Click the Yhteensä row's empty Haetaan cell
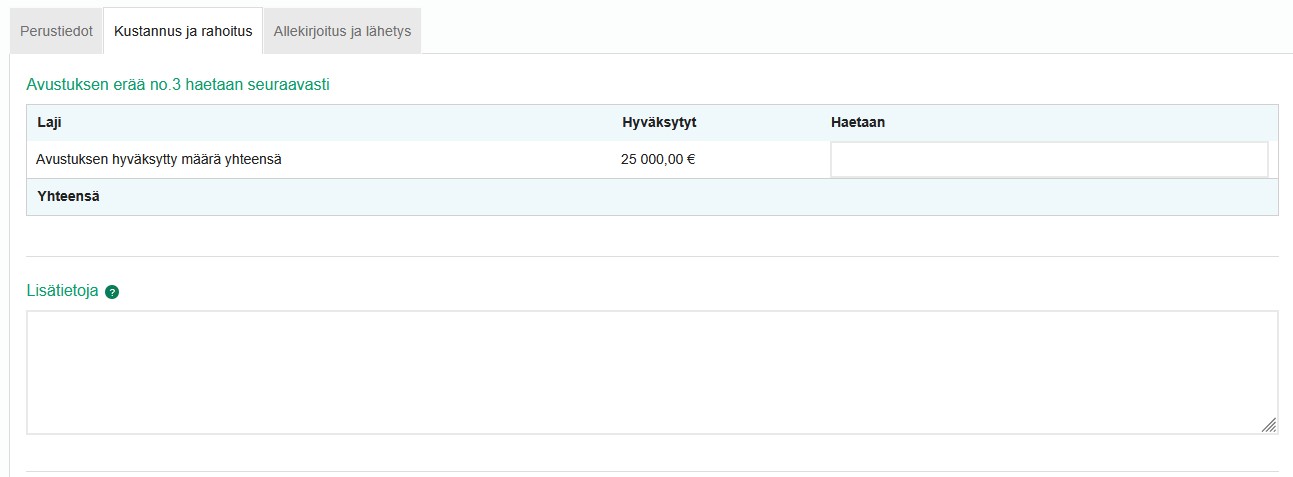Viewport: 1293px width, 477px height. (x=1048, y=197)
